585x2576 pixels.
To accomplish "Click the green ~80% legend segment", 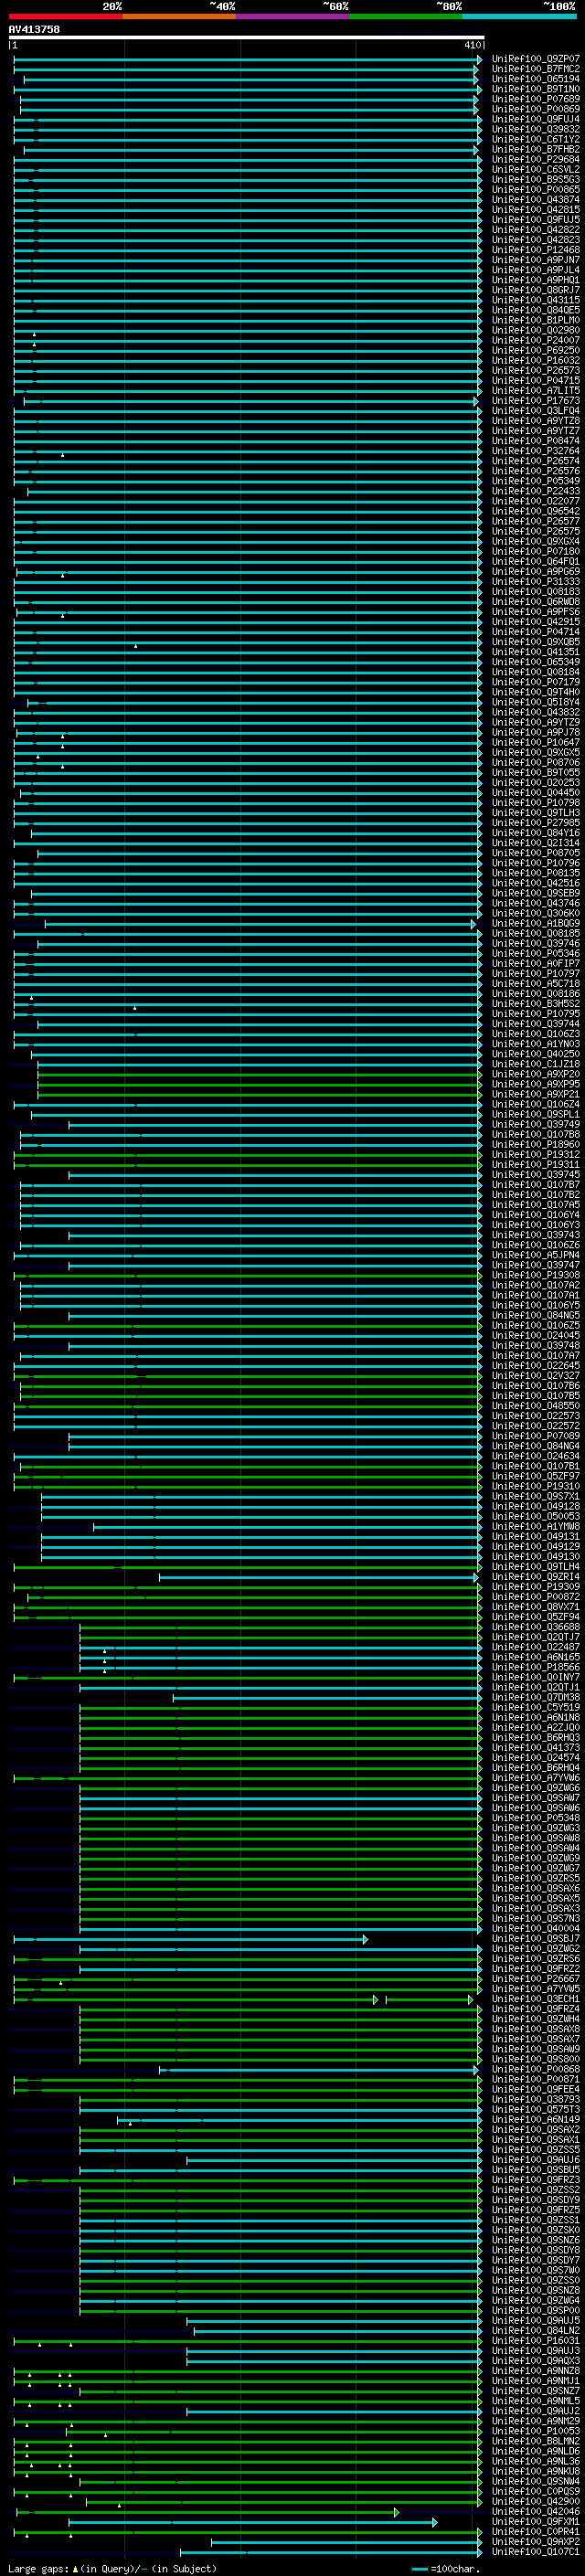I will 405,16.
